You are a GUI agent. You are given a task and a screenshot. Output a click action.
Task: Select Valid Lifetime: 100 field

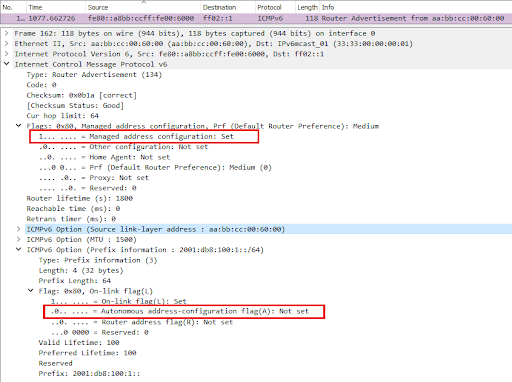(x=79, y=343)
